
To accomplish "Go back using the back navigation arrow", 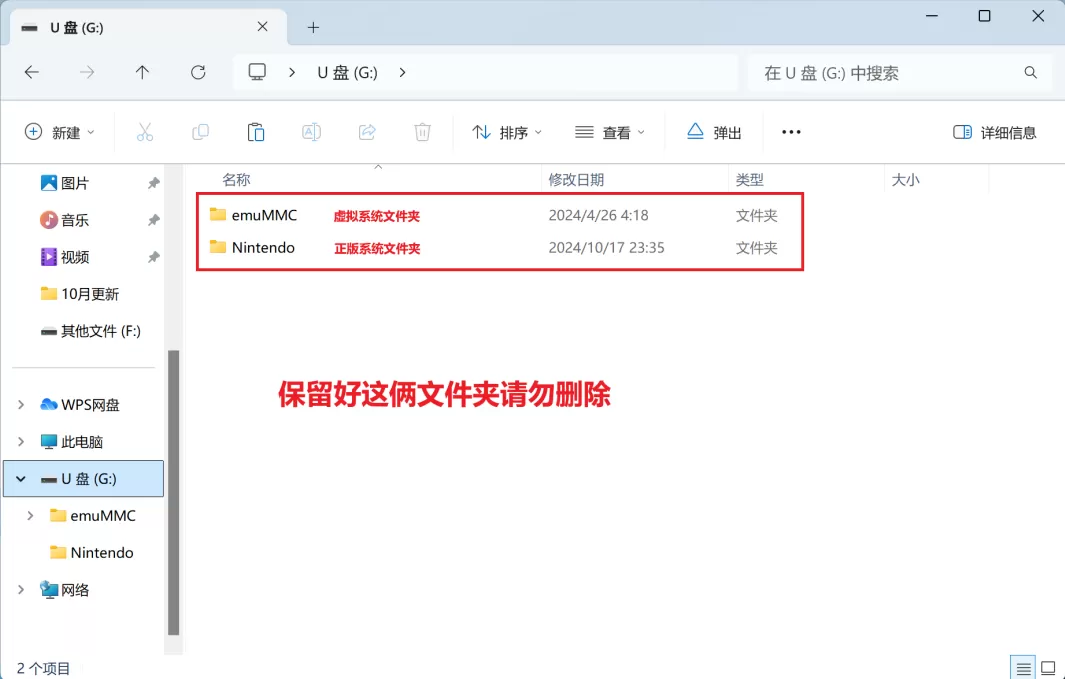I will (32, 72).
